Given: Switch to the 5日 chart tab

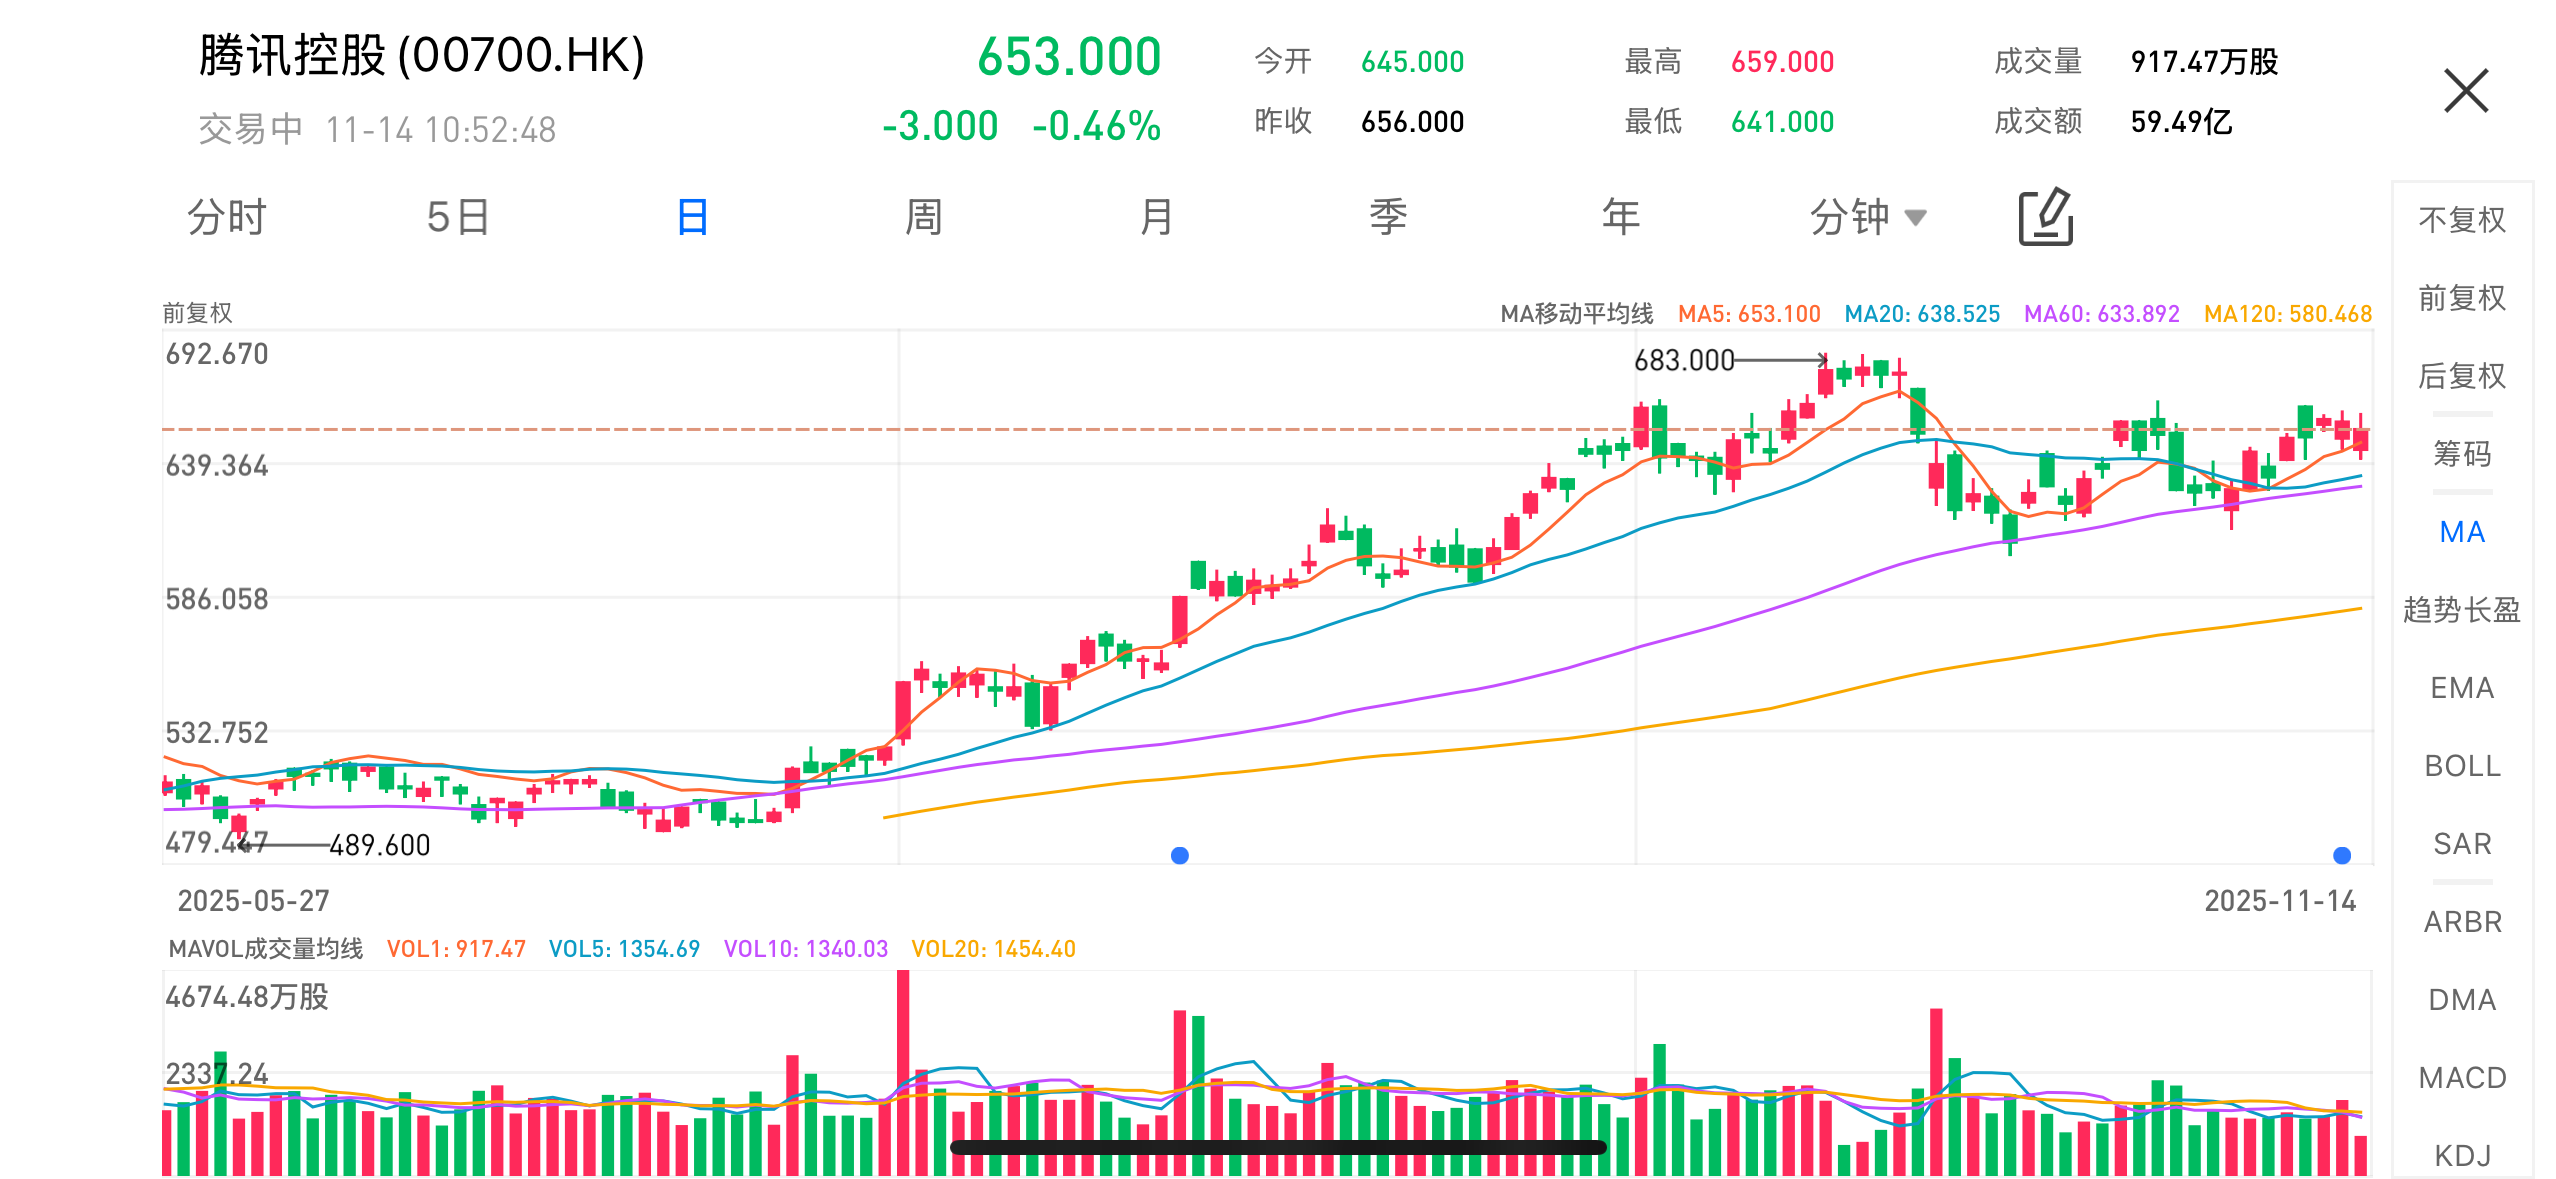Looking at the screenshot, I should pyautogui.click(x=458, y=217).
